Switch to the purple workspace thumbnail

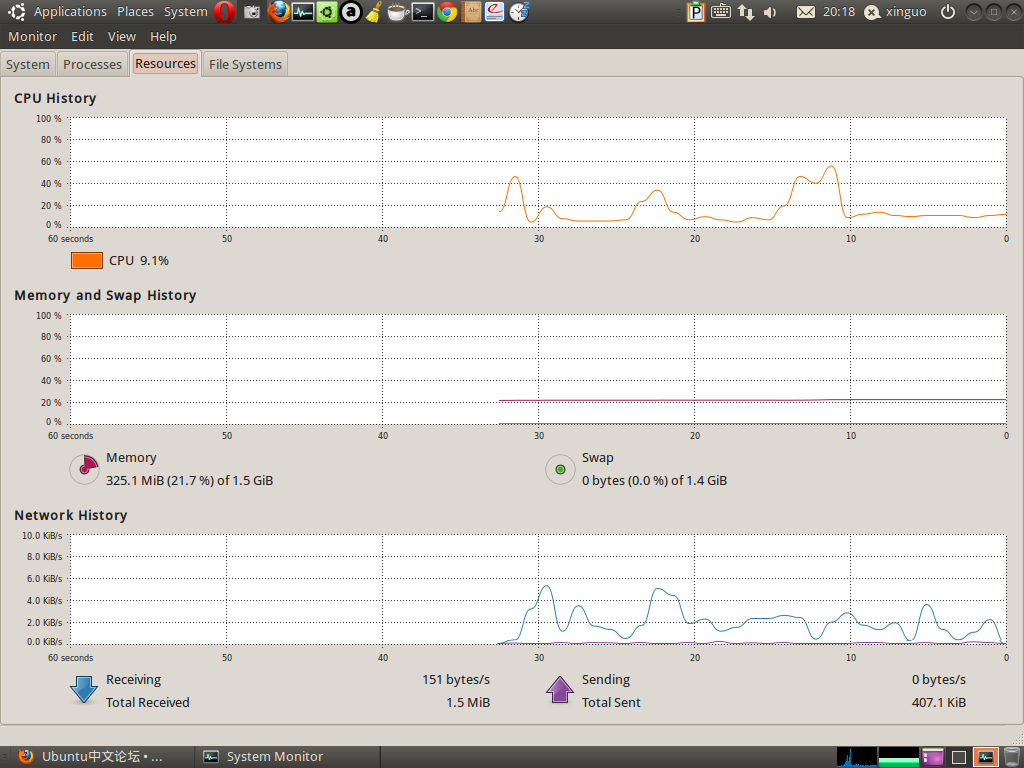coord(933,756)
